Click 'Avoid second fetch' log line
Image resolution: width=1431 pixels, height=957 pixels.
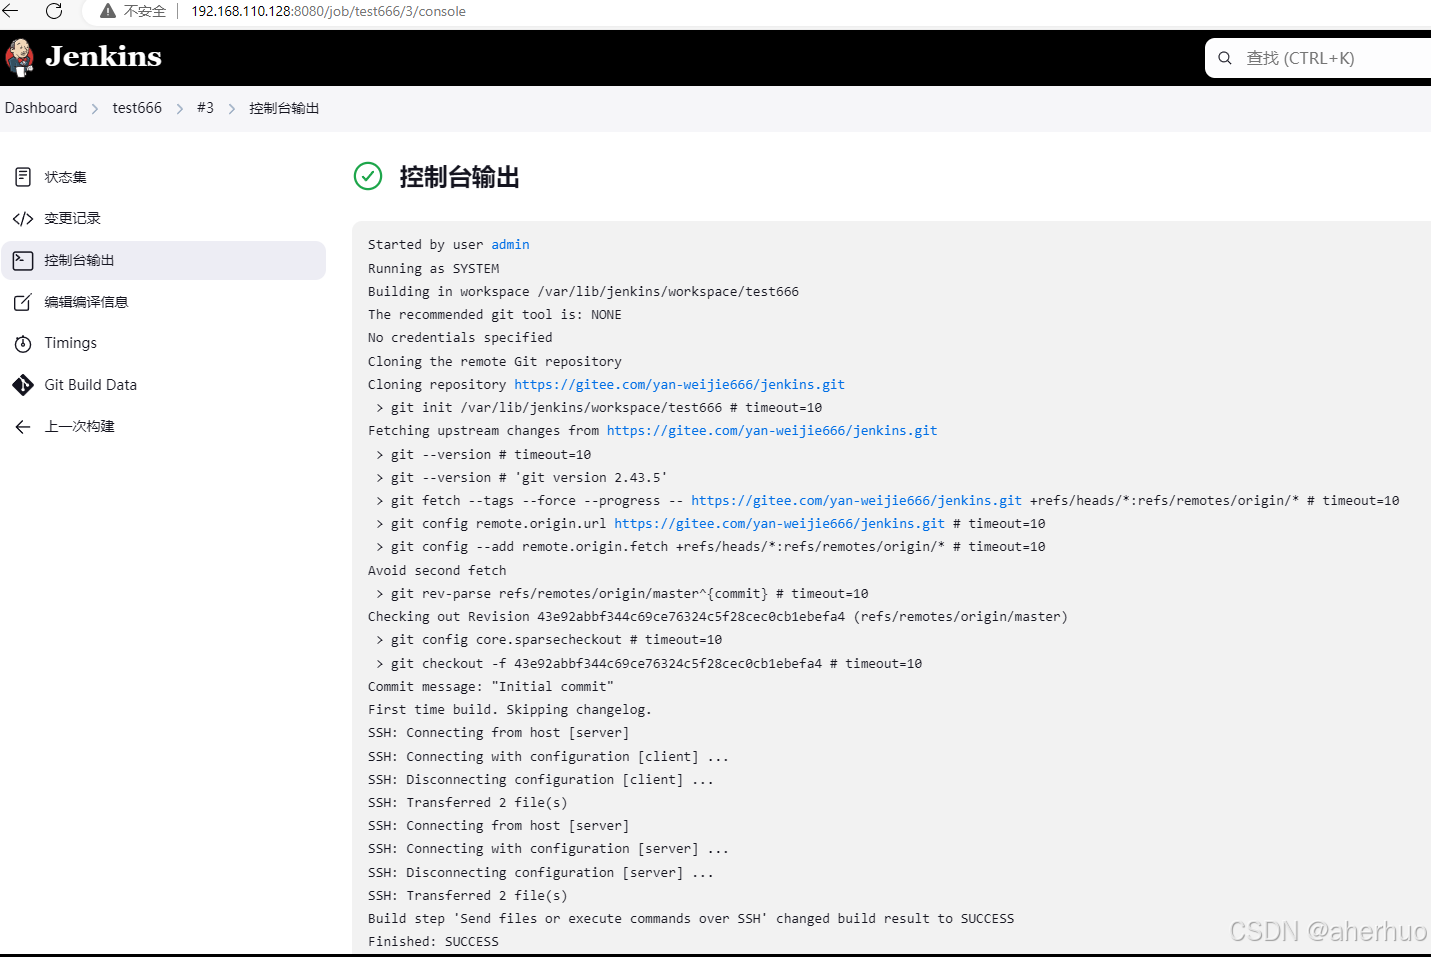click(x=437, y=570)
